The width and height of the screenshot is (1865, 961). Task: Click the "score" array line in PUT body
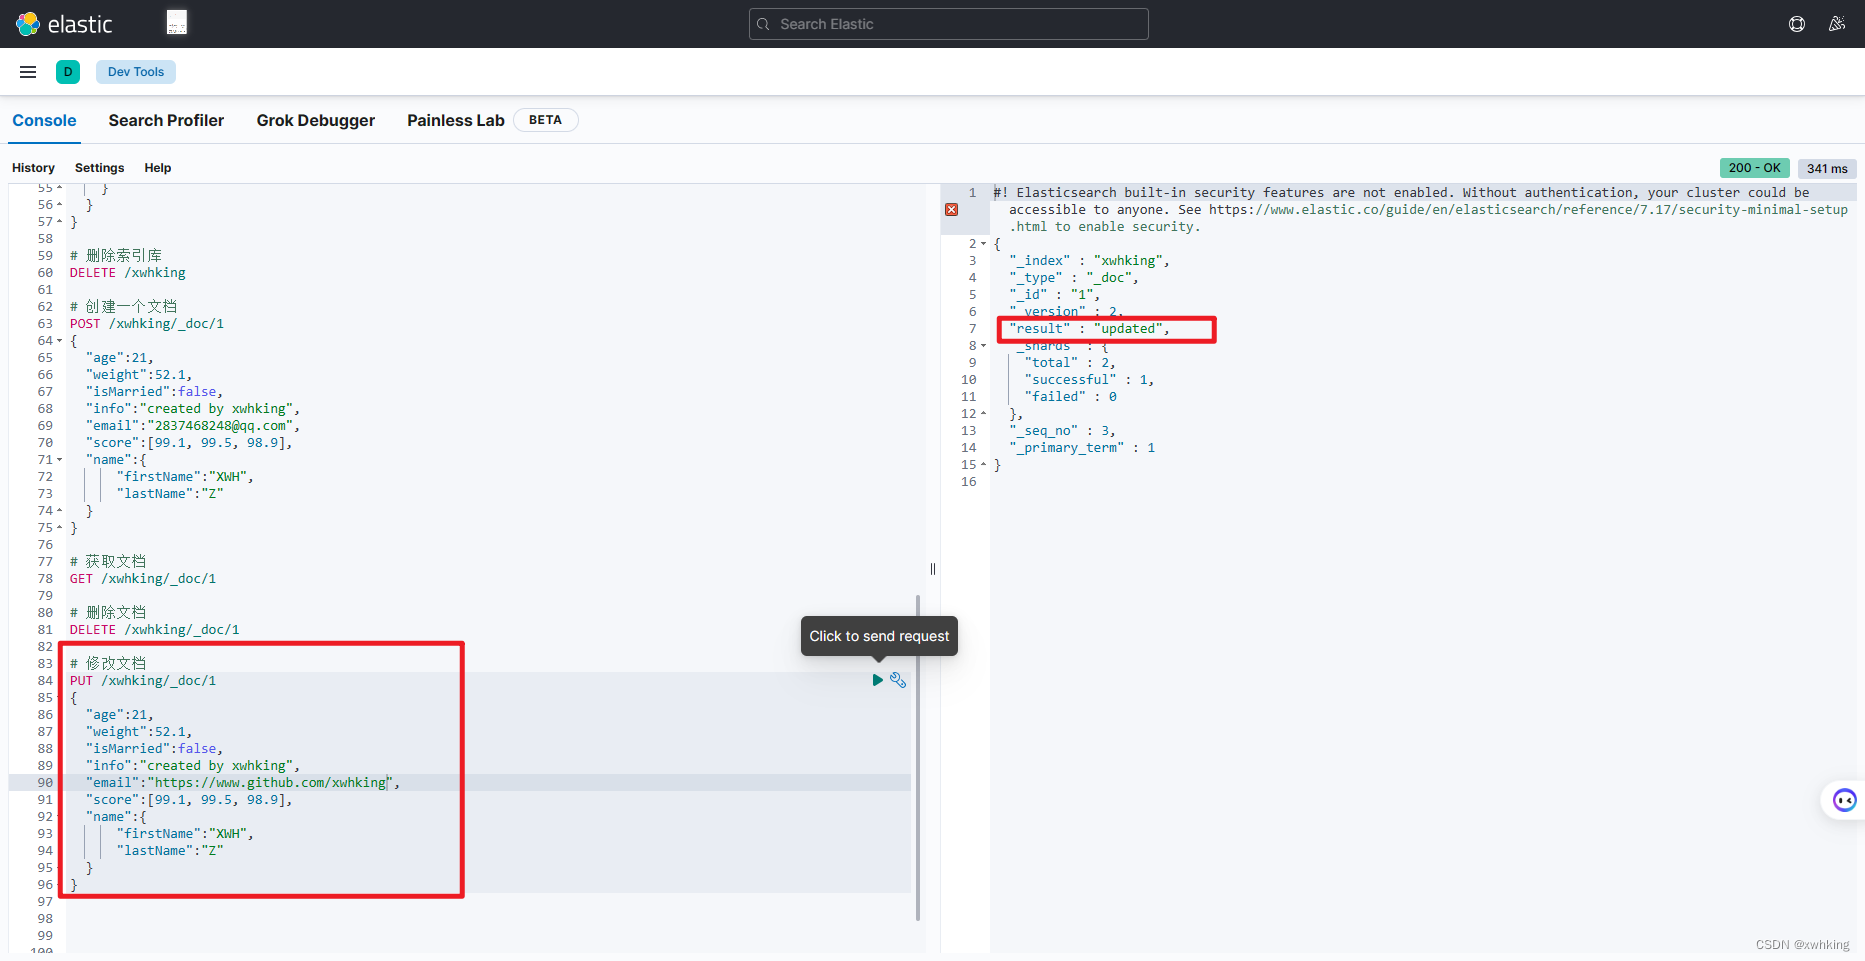[189, 800]
